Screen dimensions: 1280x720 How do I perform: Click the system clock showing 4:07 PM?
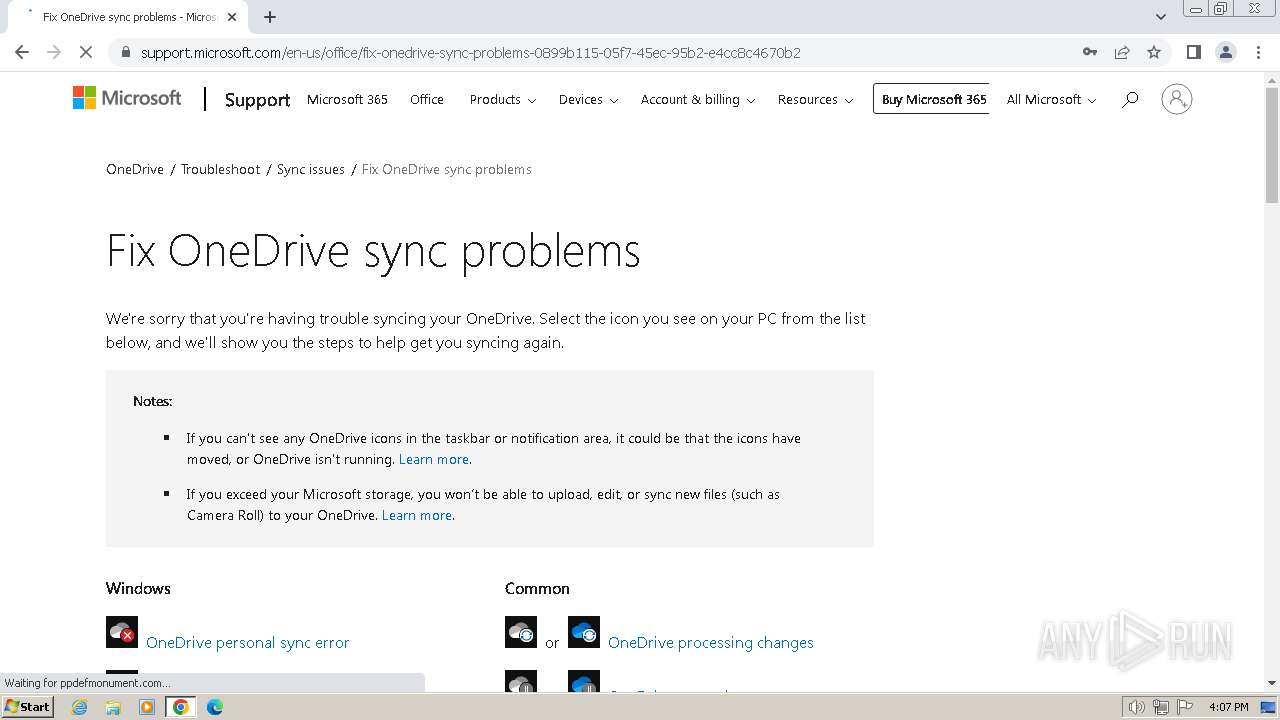tap(1228, 707)
